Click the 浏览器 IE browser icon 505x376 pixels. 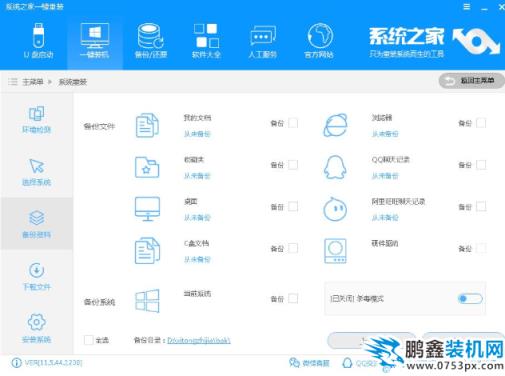coord(335,125)
